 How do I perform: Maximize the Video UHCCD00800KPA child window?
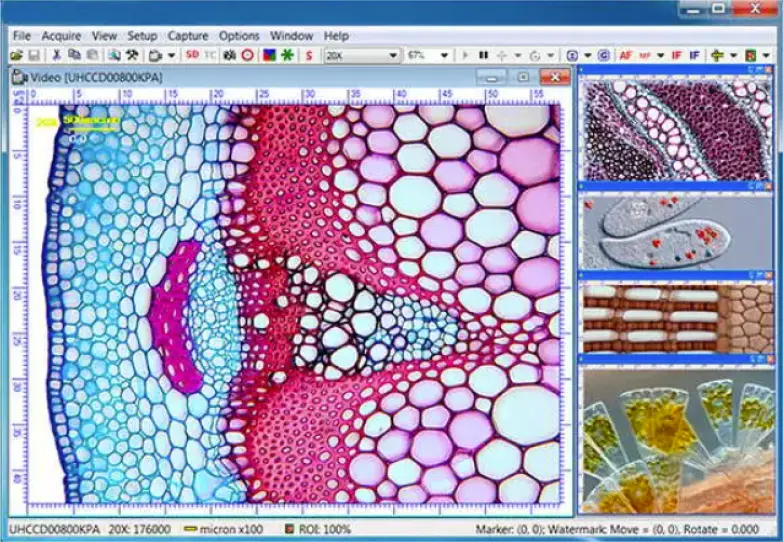tap(523, 77)
